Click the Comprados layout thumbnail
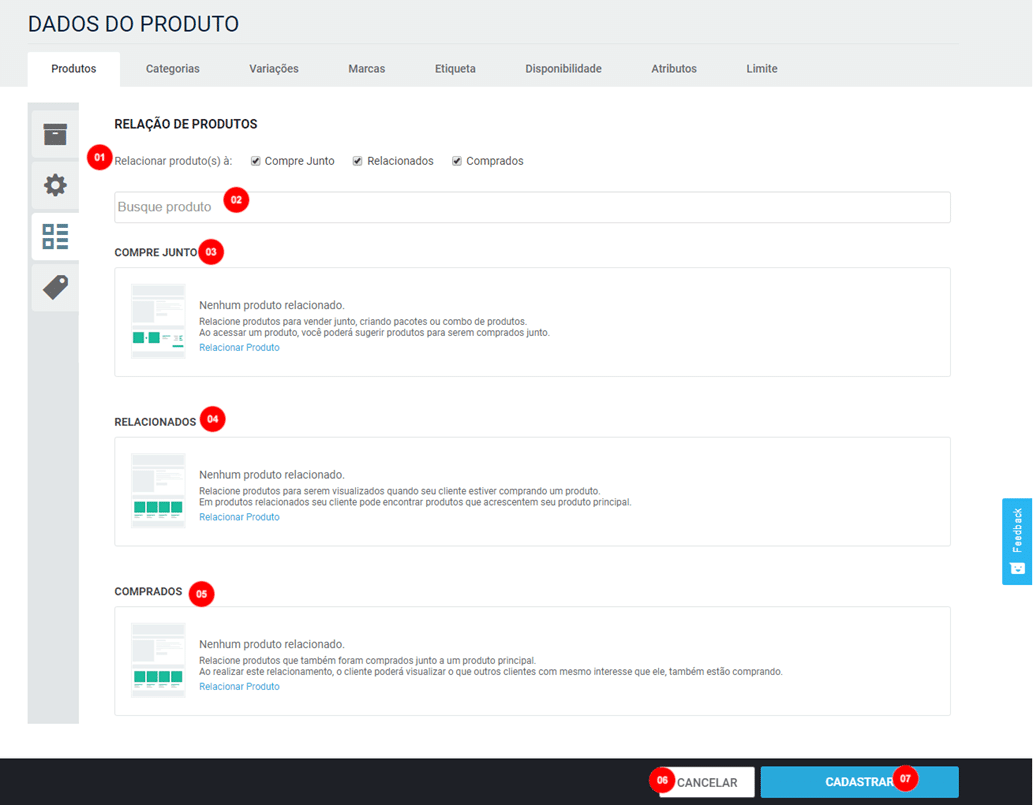The image size is (1033, 805). point(158,660)
